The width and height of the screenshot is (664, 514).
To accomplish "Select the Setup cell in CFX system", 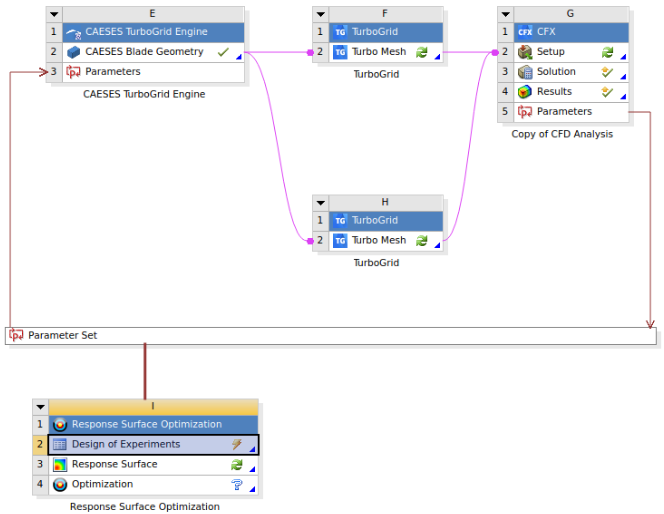I will click(x=571, y=52).
